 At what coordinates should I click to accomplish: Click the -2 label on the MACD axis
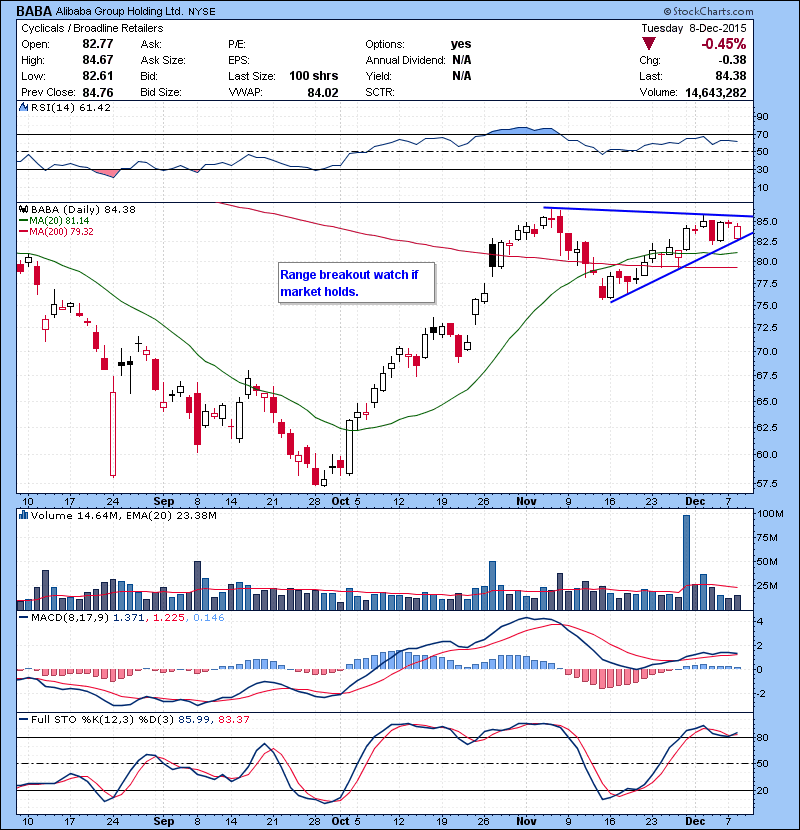point(761,693)
